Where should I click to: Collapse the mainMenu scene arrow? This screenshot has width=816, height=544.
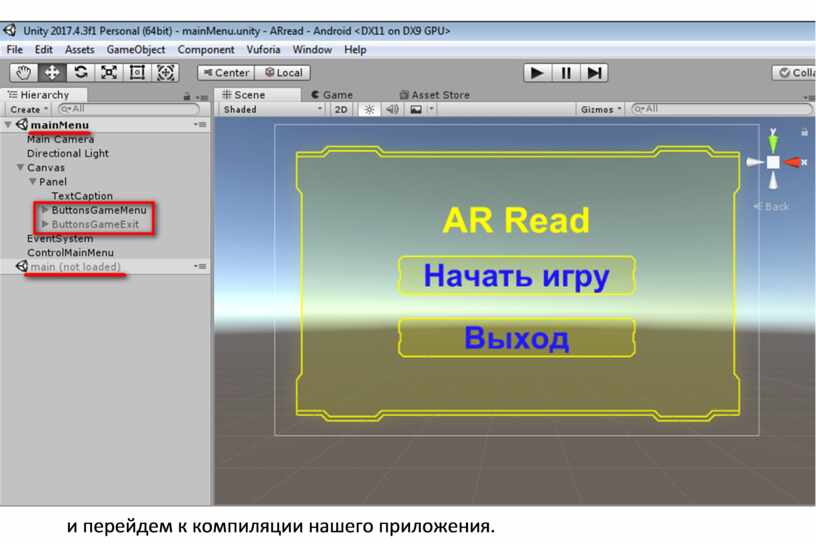click(8, 125)
